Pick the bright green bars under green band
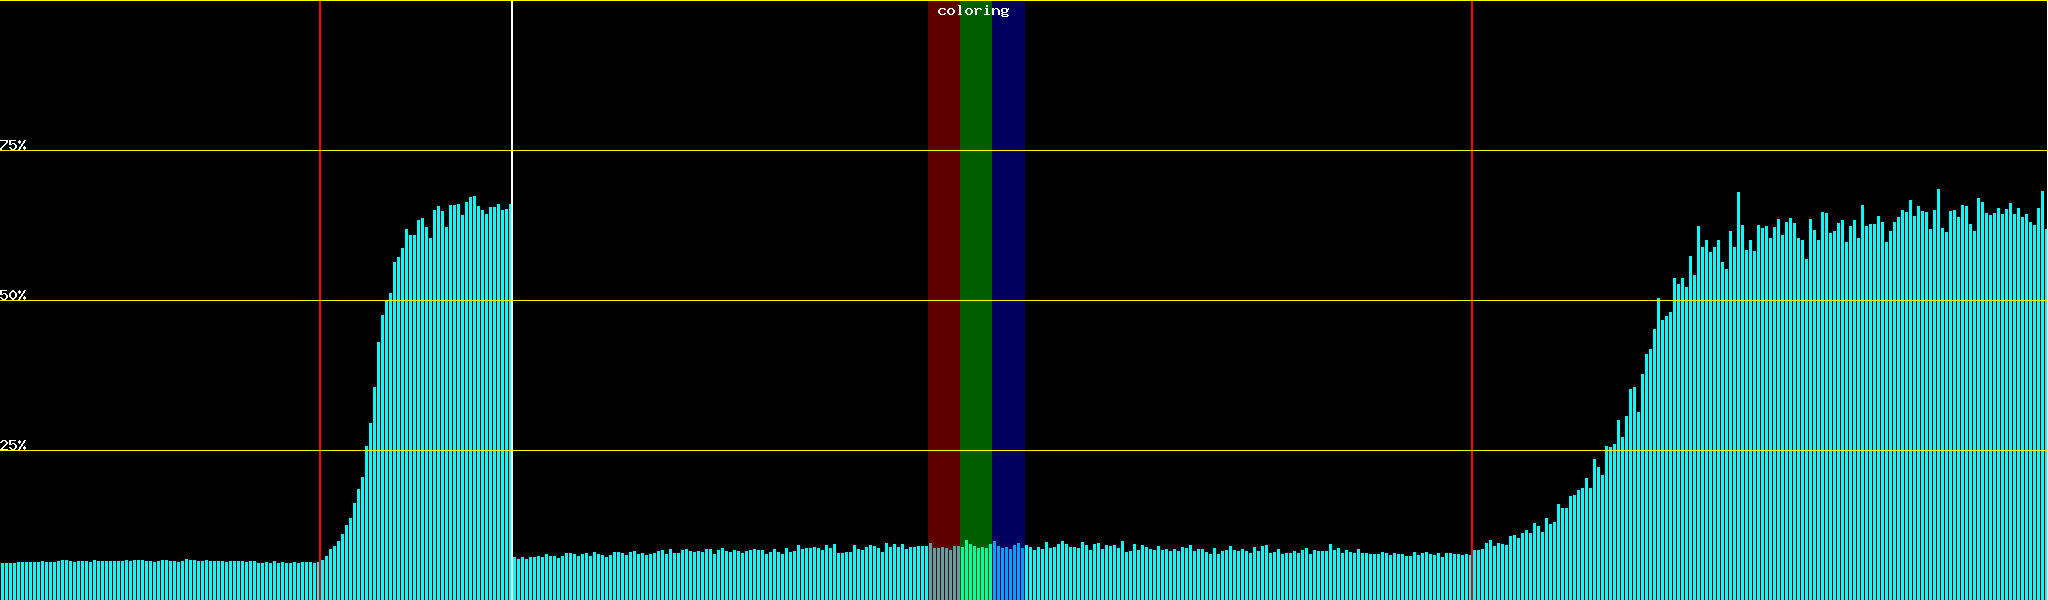This screenshot has height=600, width=2048. (975, 575)
